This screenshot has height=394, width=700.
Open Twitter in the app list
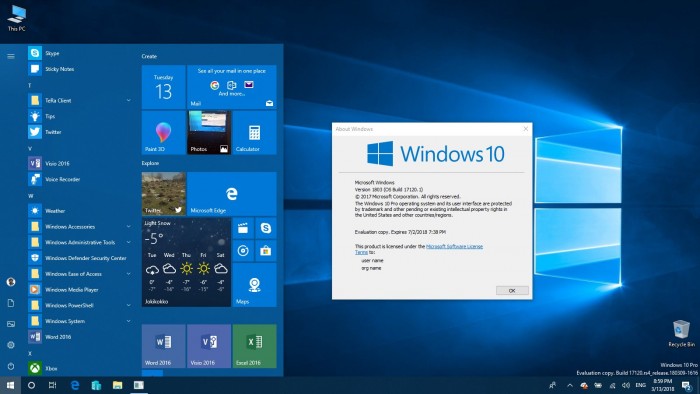pyautogui.click(x=80, y=132)
